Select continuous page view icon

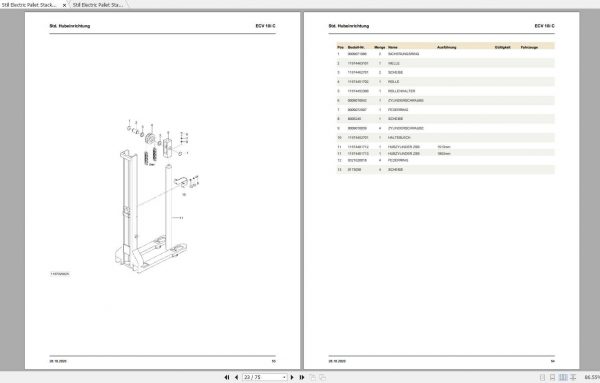pyautogui.click(x=552, y=377)
